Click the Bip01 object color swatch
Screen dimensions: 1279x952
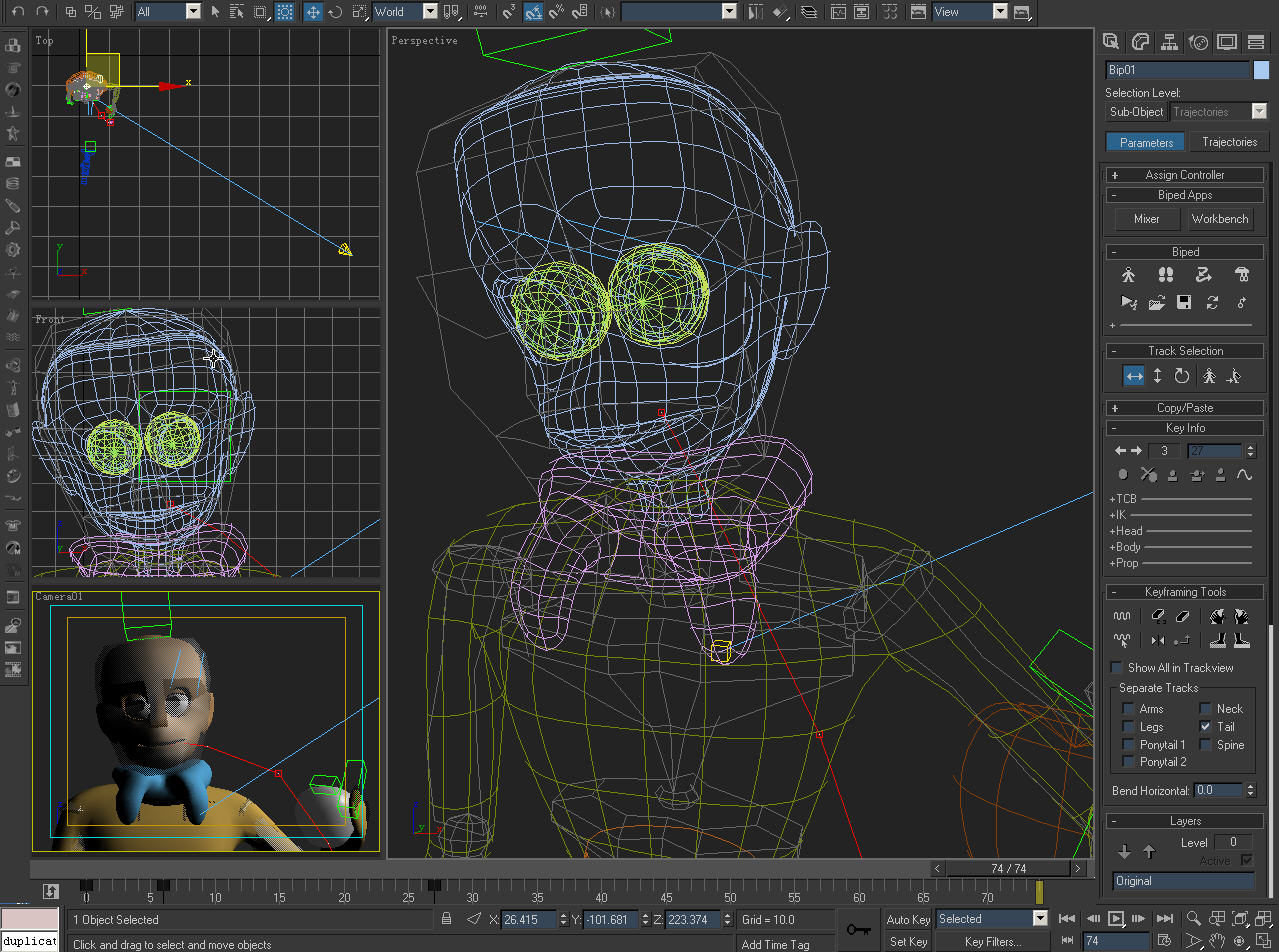(1261, 70)
